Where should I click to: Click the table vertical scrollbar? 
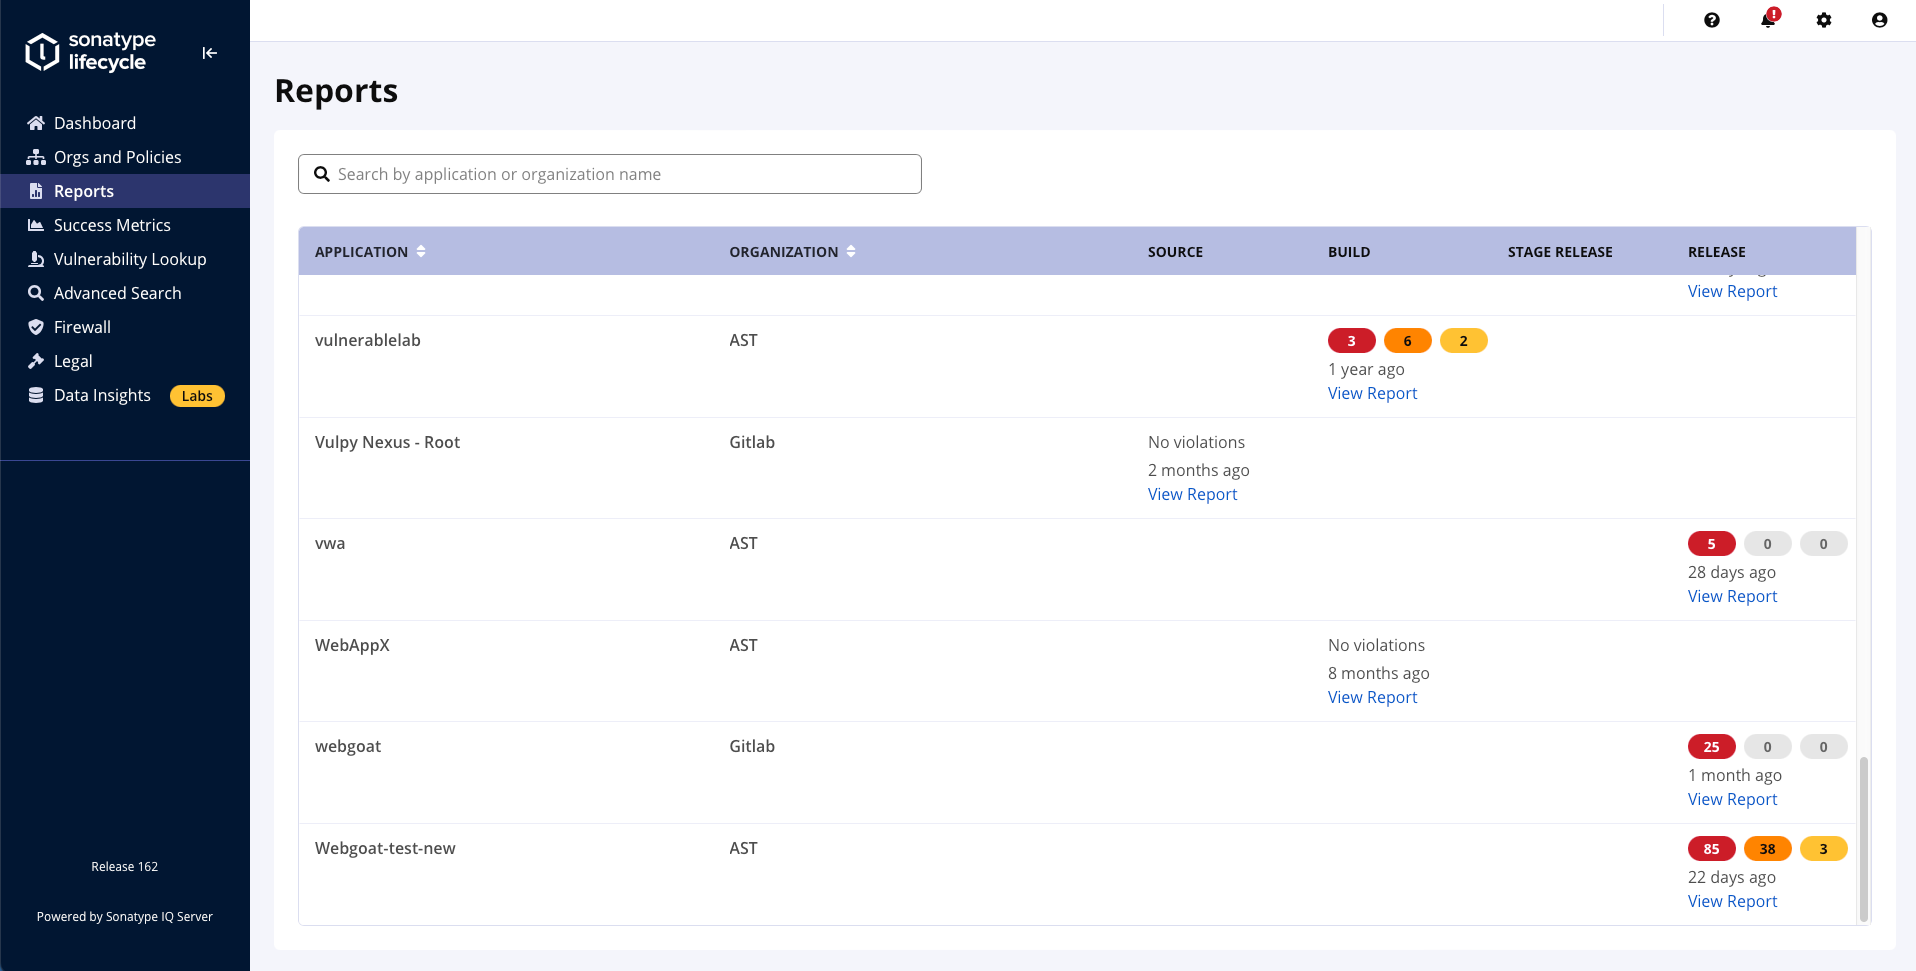1863,838
